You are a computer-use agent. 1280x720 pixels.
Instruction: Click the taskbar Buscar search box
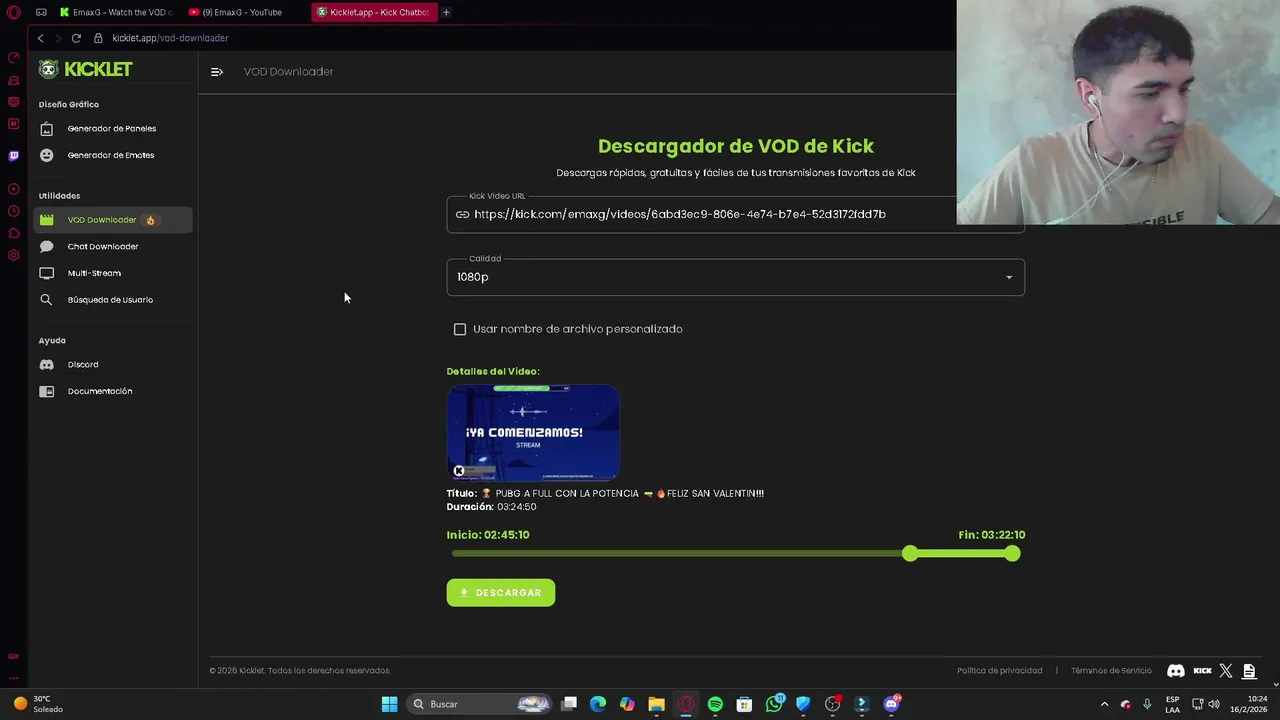point(481,704)
